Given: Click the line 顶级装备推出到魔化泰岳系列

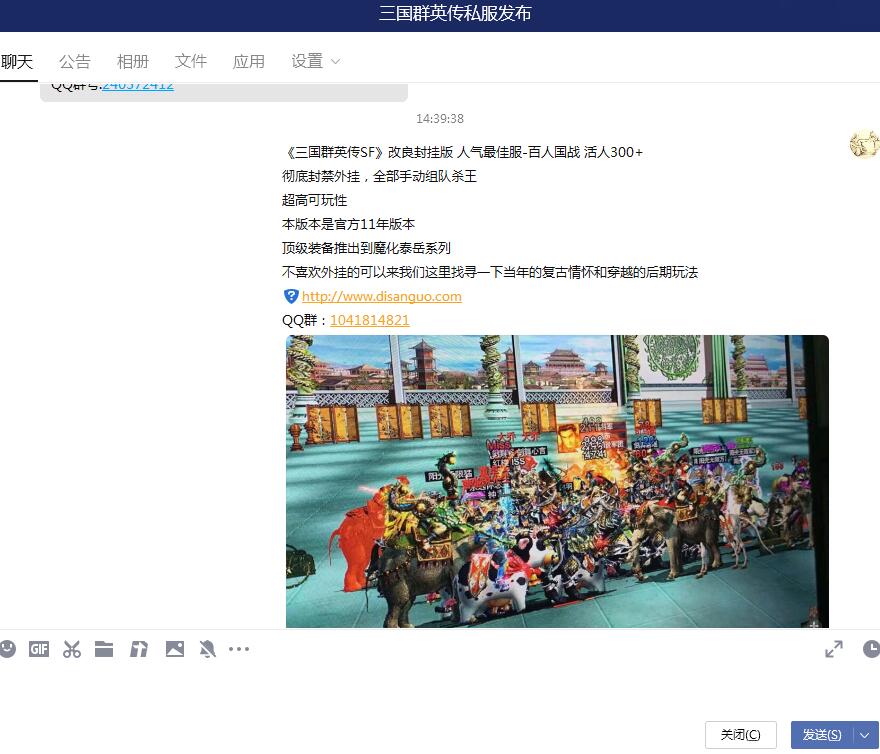Looking at the screenshot, I should 366,248.
